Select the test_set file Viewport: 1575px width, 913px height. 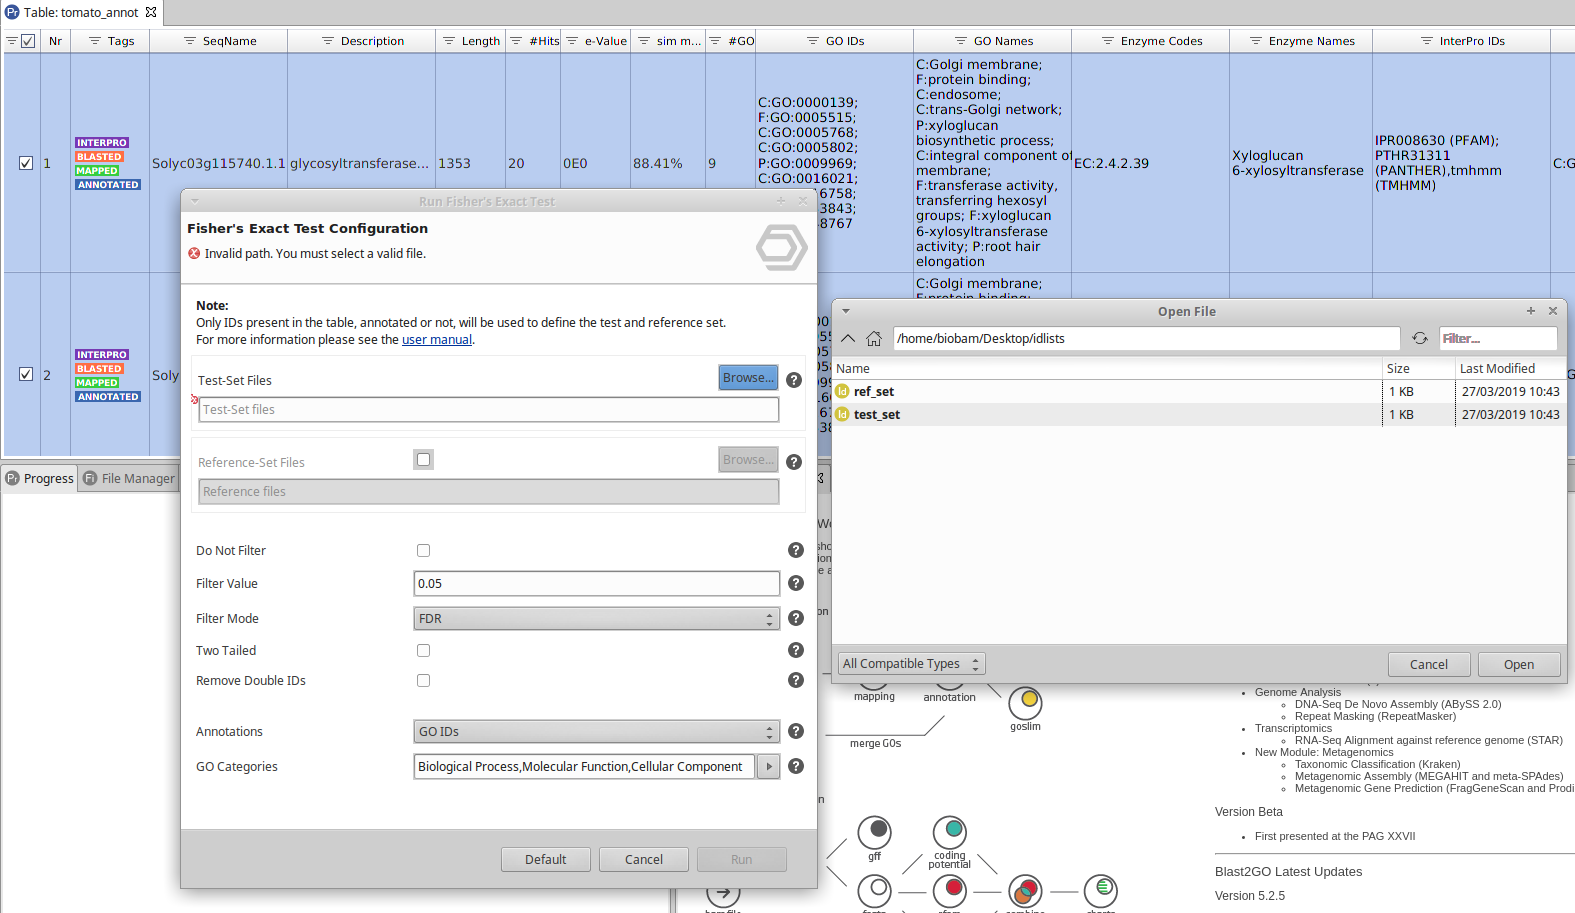[x=877, y=415]
